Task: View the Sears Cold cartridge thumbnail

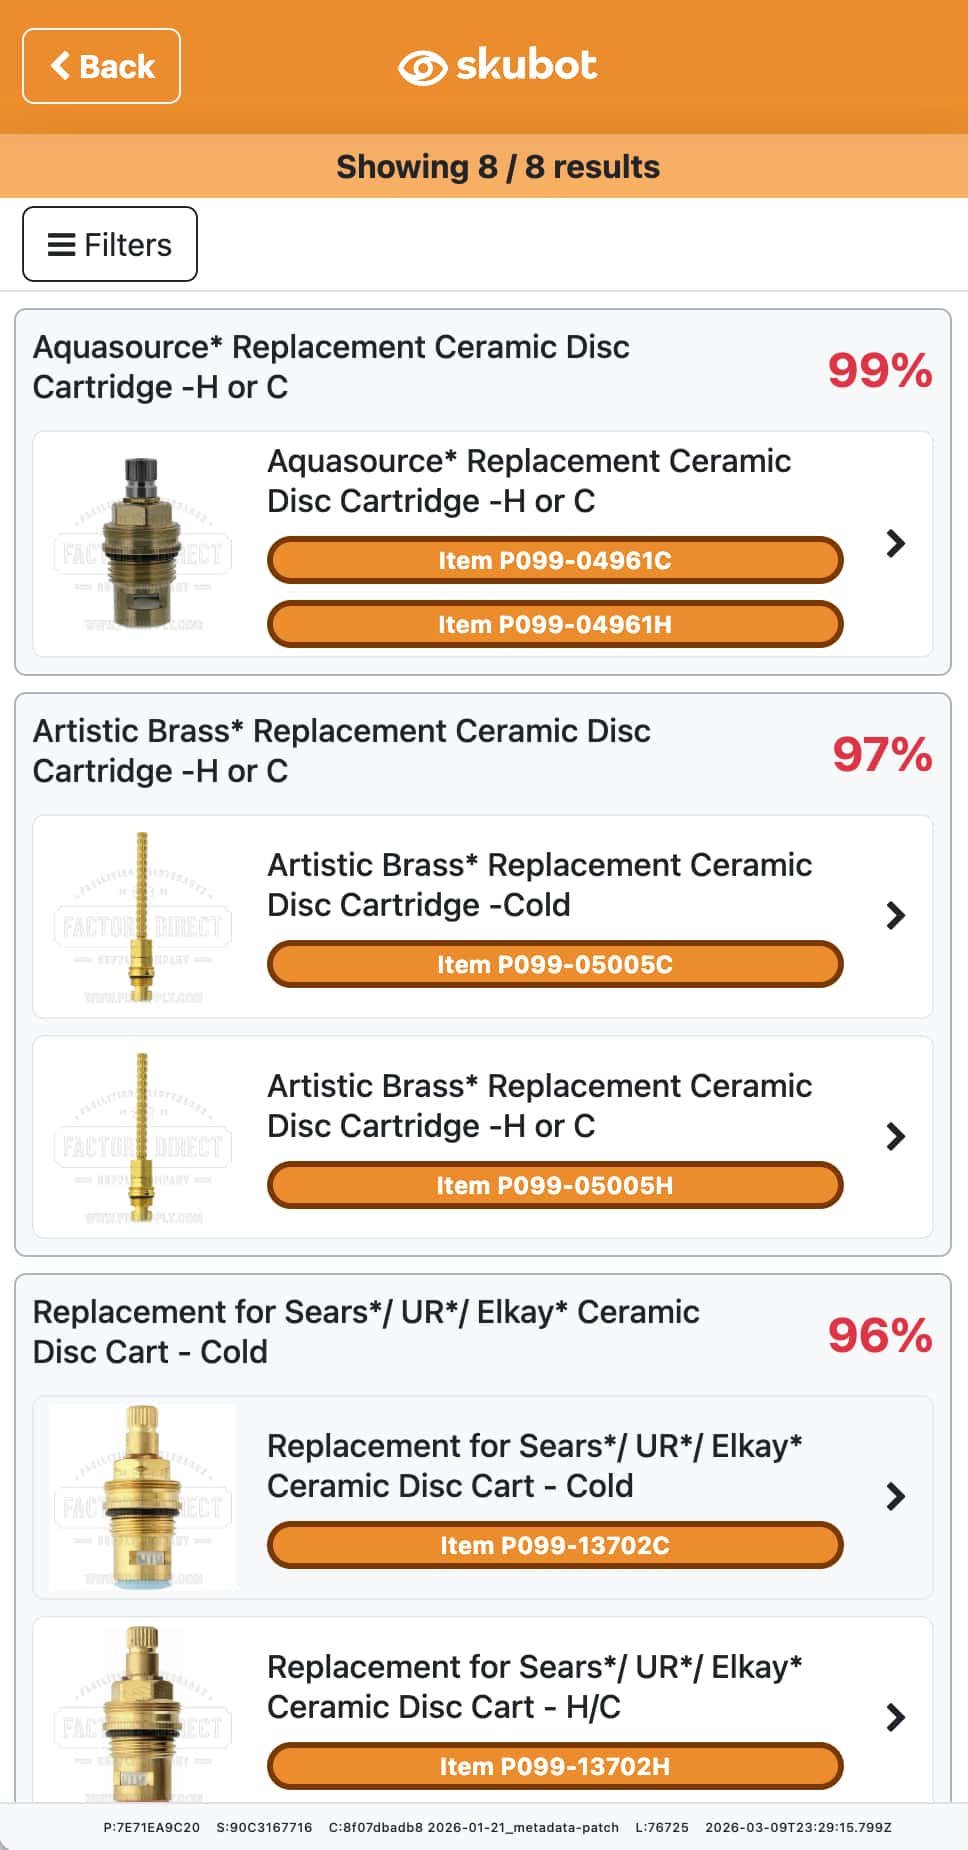Action: pyautogui.click(x=143, y=1496)
